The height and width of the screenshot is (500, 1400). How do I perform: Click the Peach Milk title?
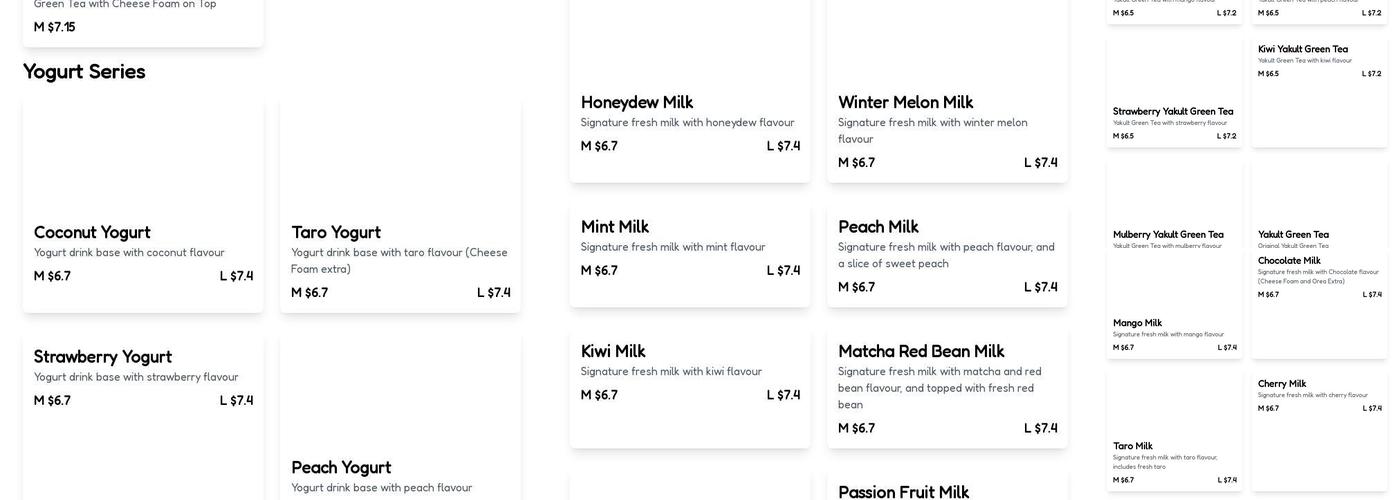878,228
